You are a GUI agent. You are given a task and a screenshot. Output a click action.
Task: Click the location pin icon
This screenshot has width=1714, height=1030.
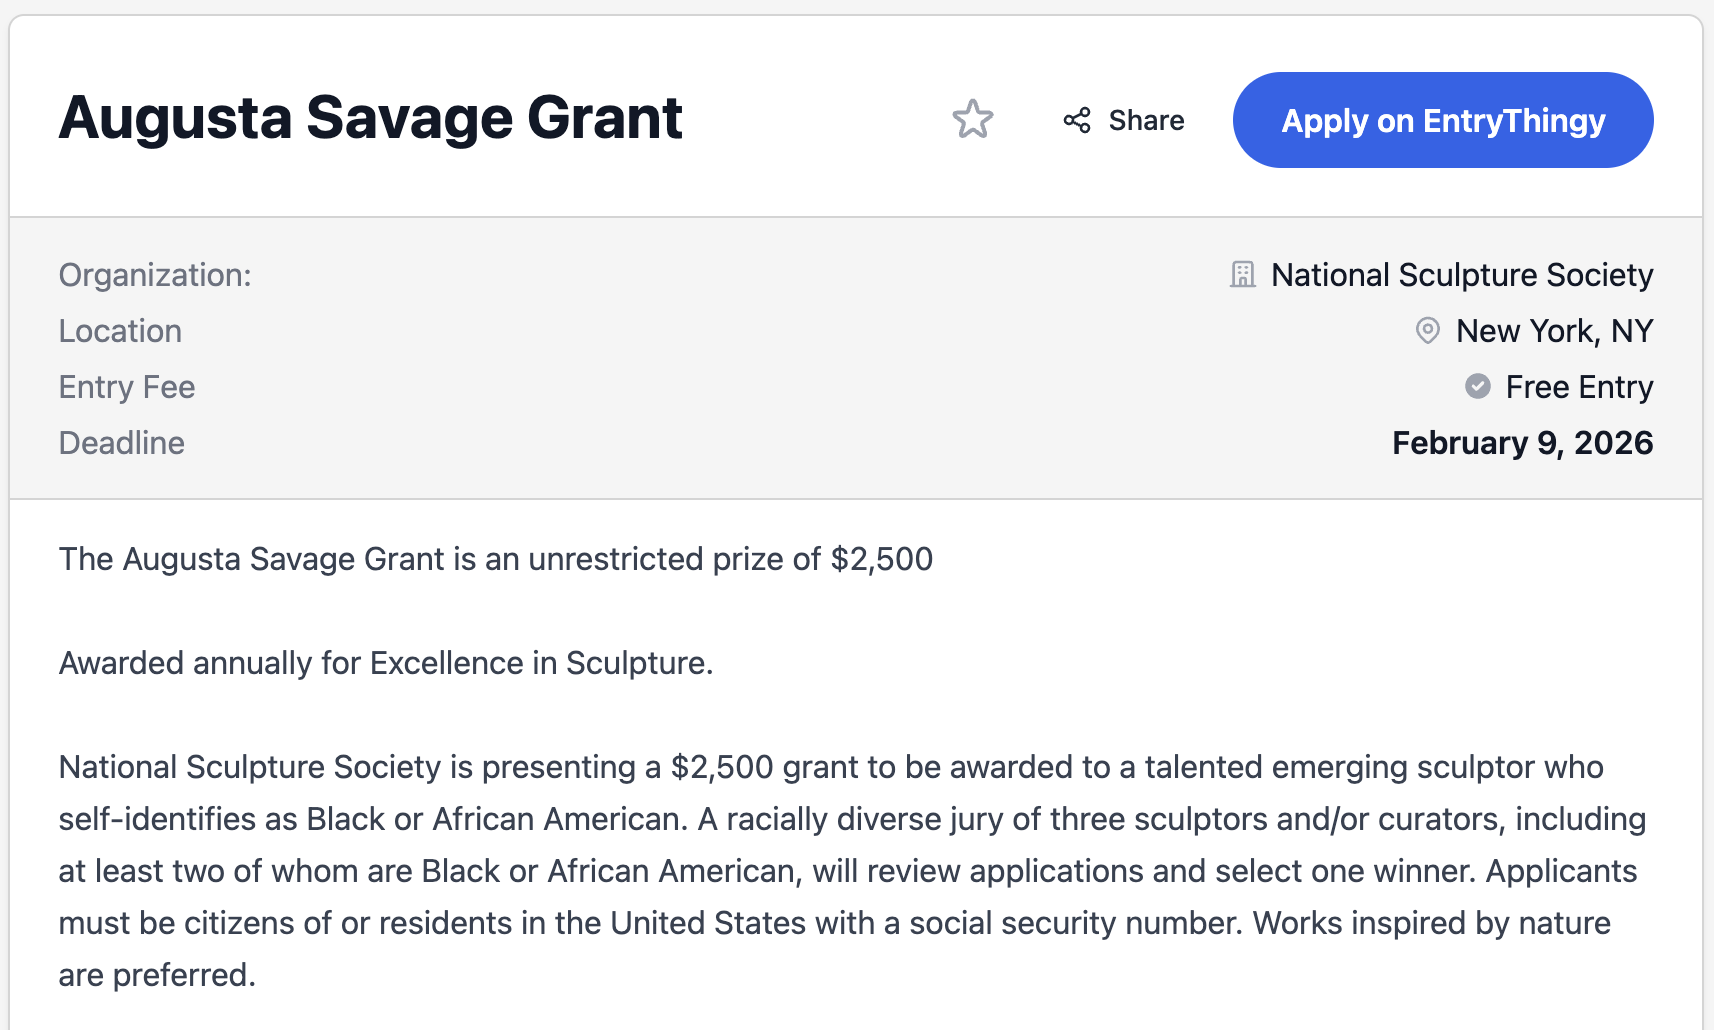(1428, 331)
